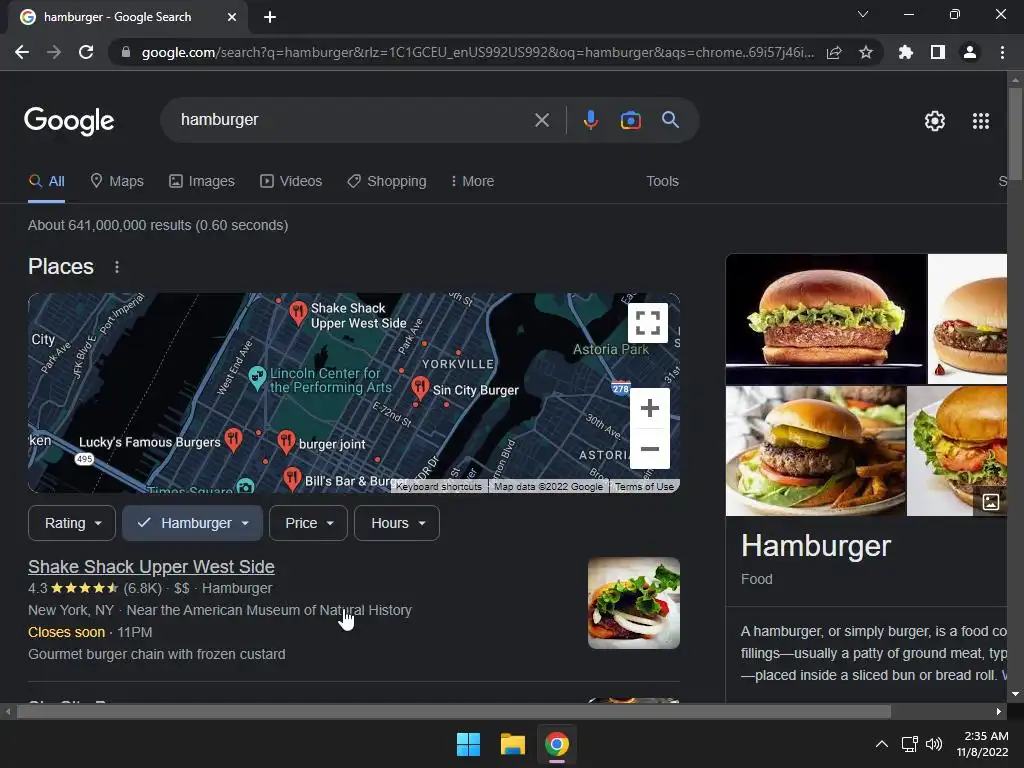Viewport: 1024px width, 768px height.
Task: Search by image camera icon
Action: click(630, 120)
